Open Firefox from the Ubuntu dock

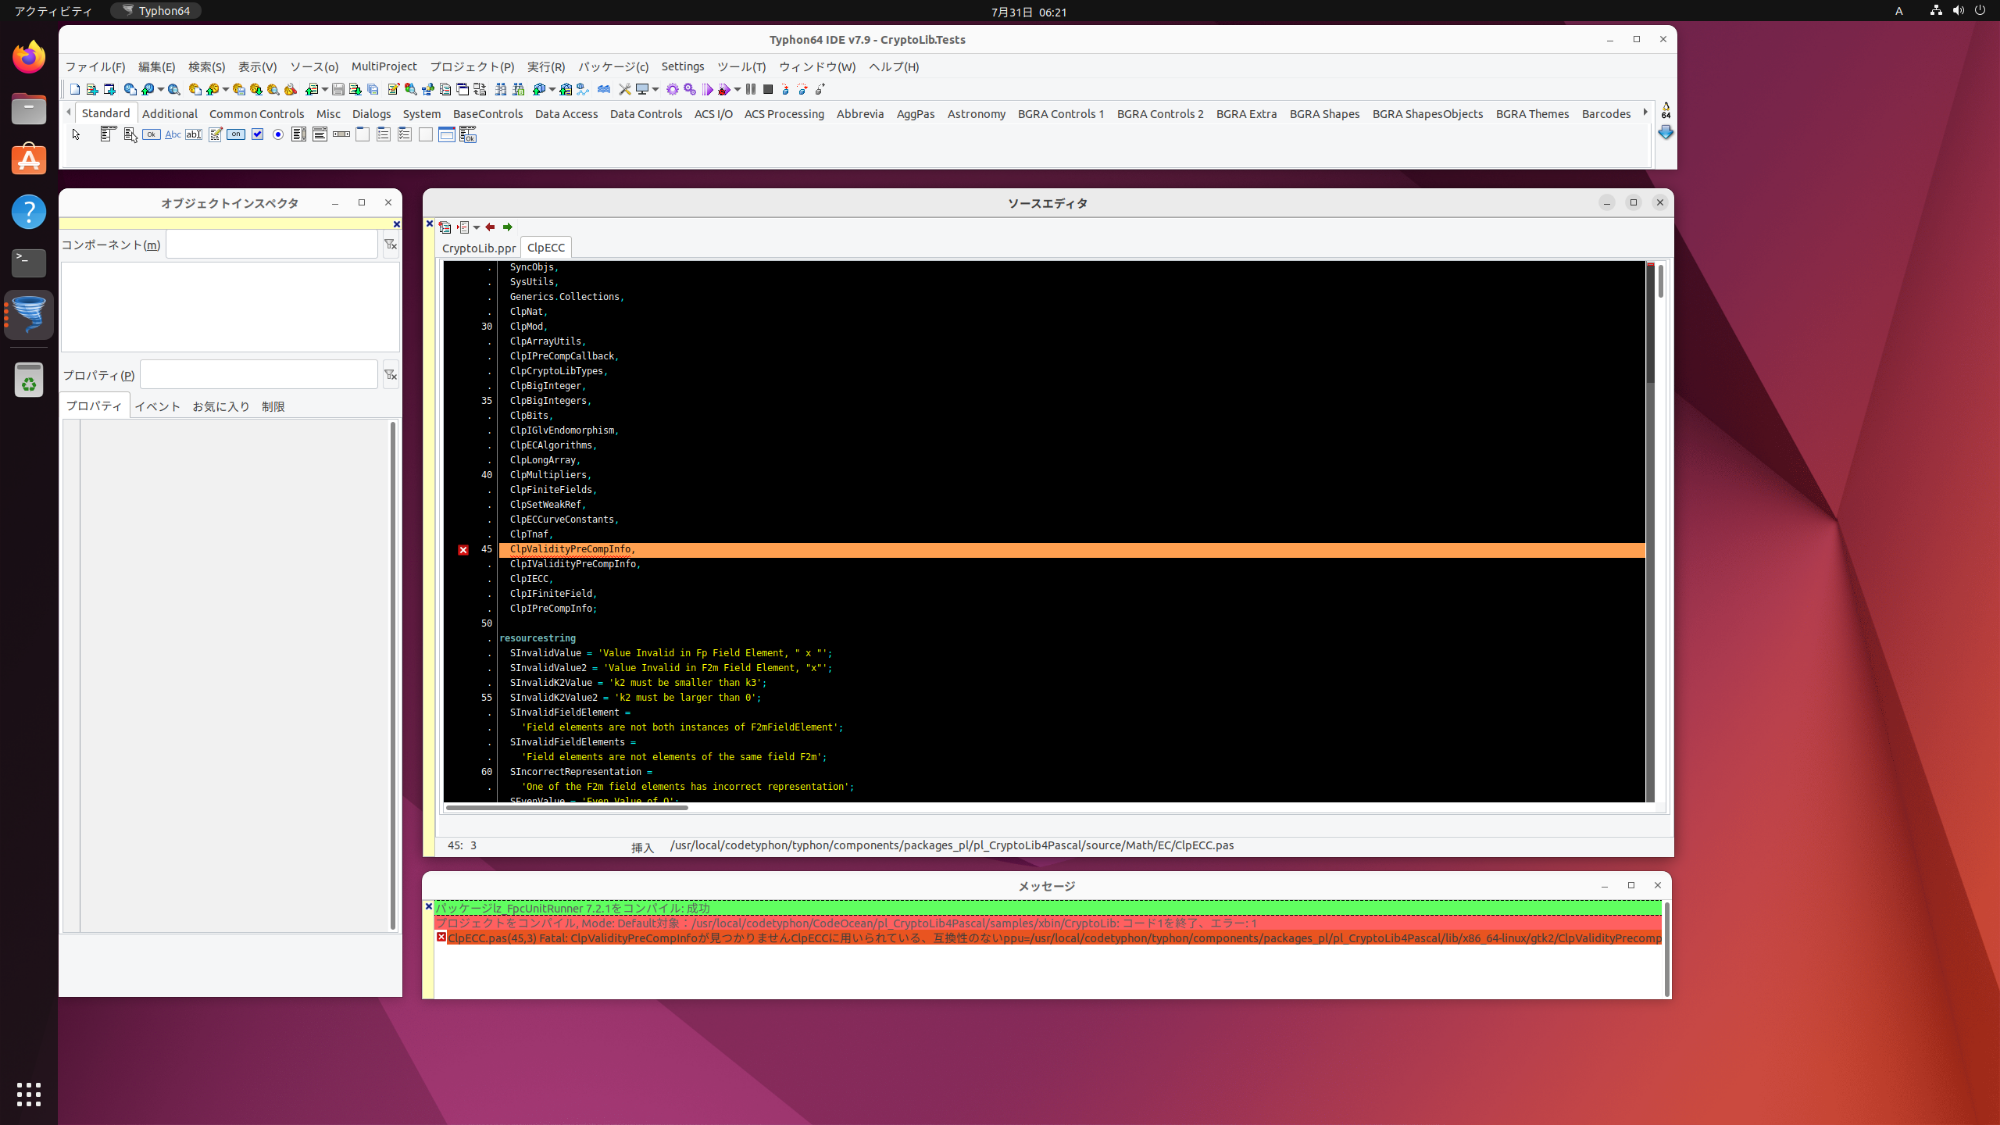coord(29,57)
